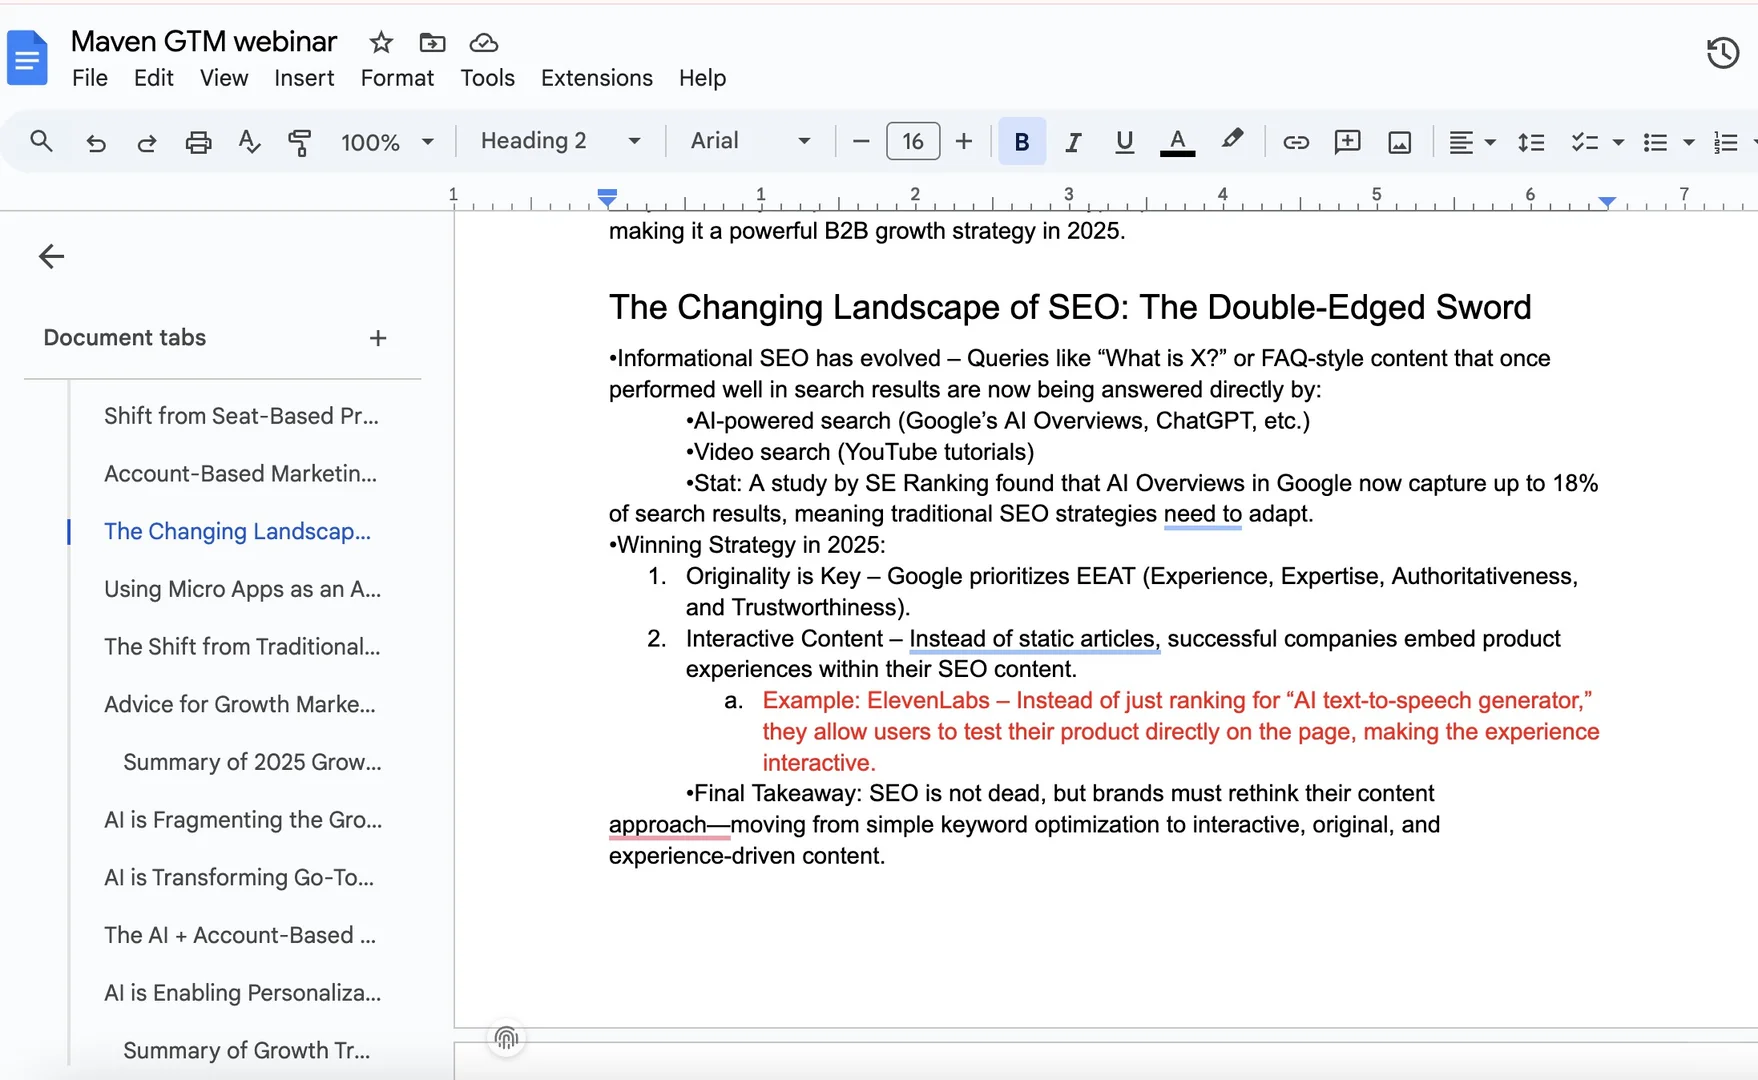Redo the last action
The width and height of the screenshot is (1758, 1080).
(147, 142)
